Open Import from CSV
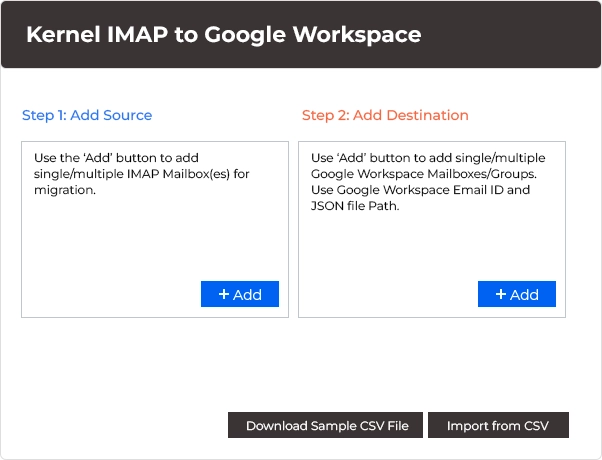Screen dimensions: 602x460 498,425
